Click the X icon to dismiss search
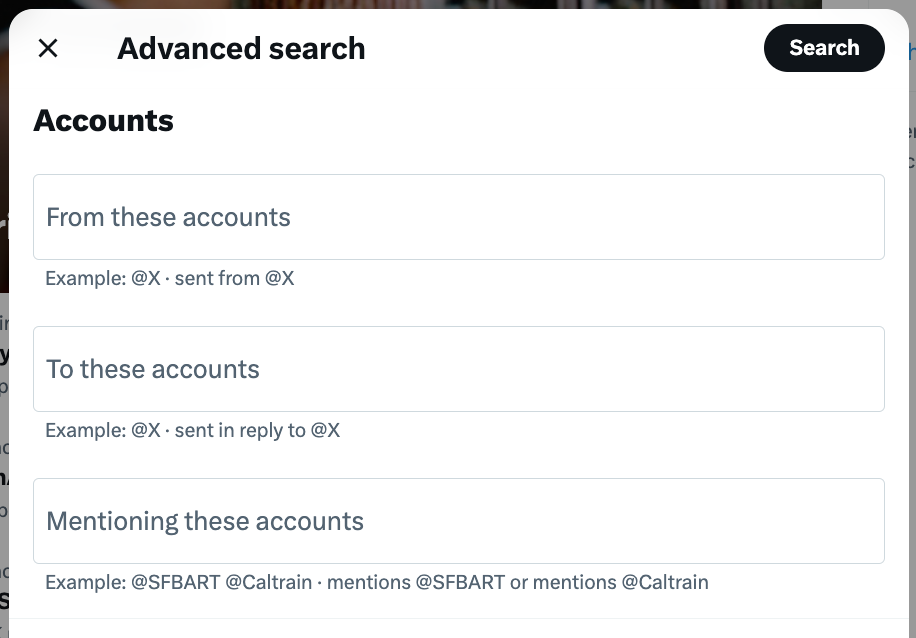 (x=47, y=47)
